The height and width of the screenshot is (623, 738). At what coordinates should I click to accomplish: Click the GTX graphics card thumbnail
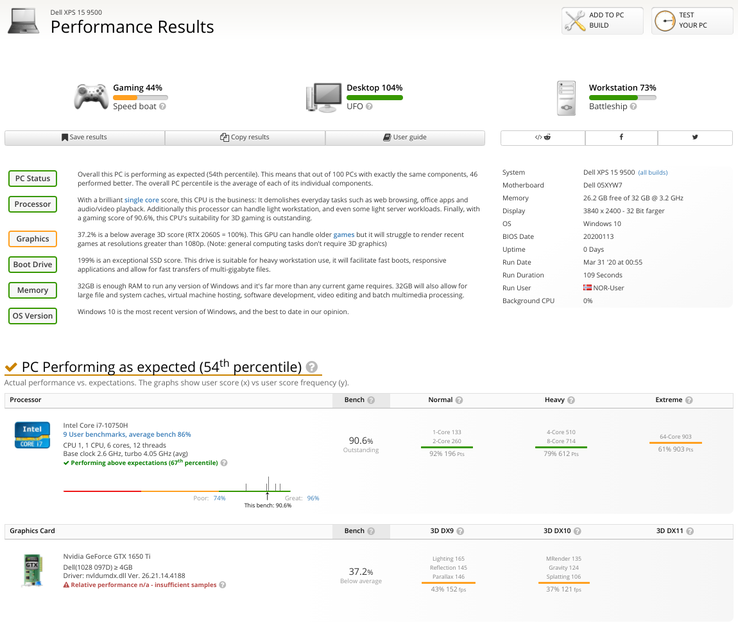pyautogui.click(x=32, y=570)
